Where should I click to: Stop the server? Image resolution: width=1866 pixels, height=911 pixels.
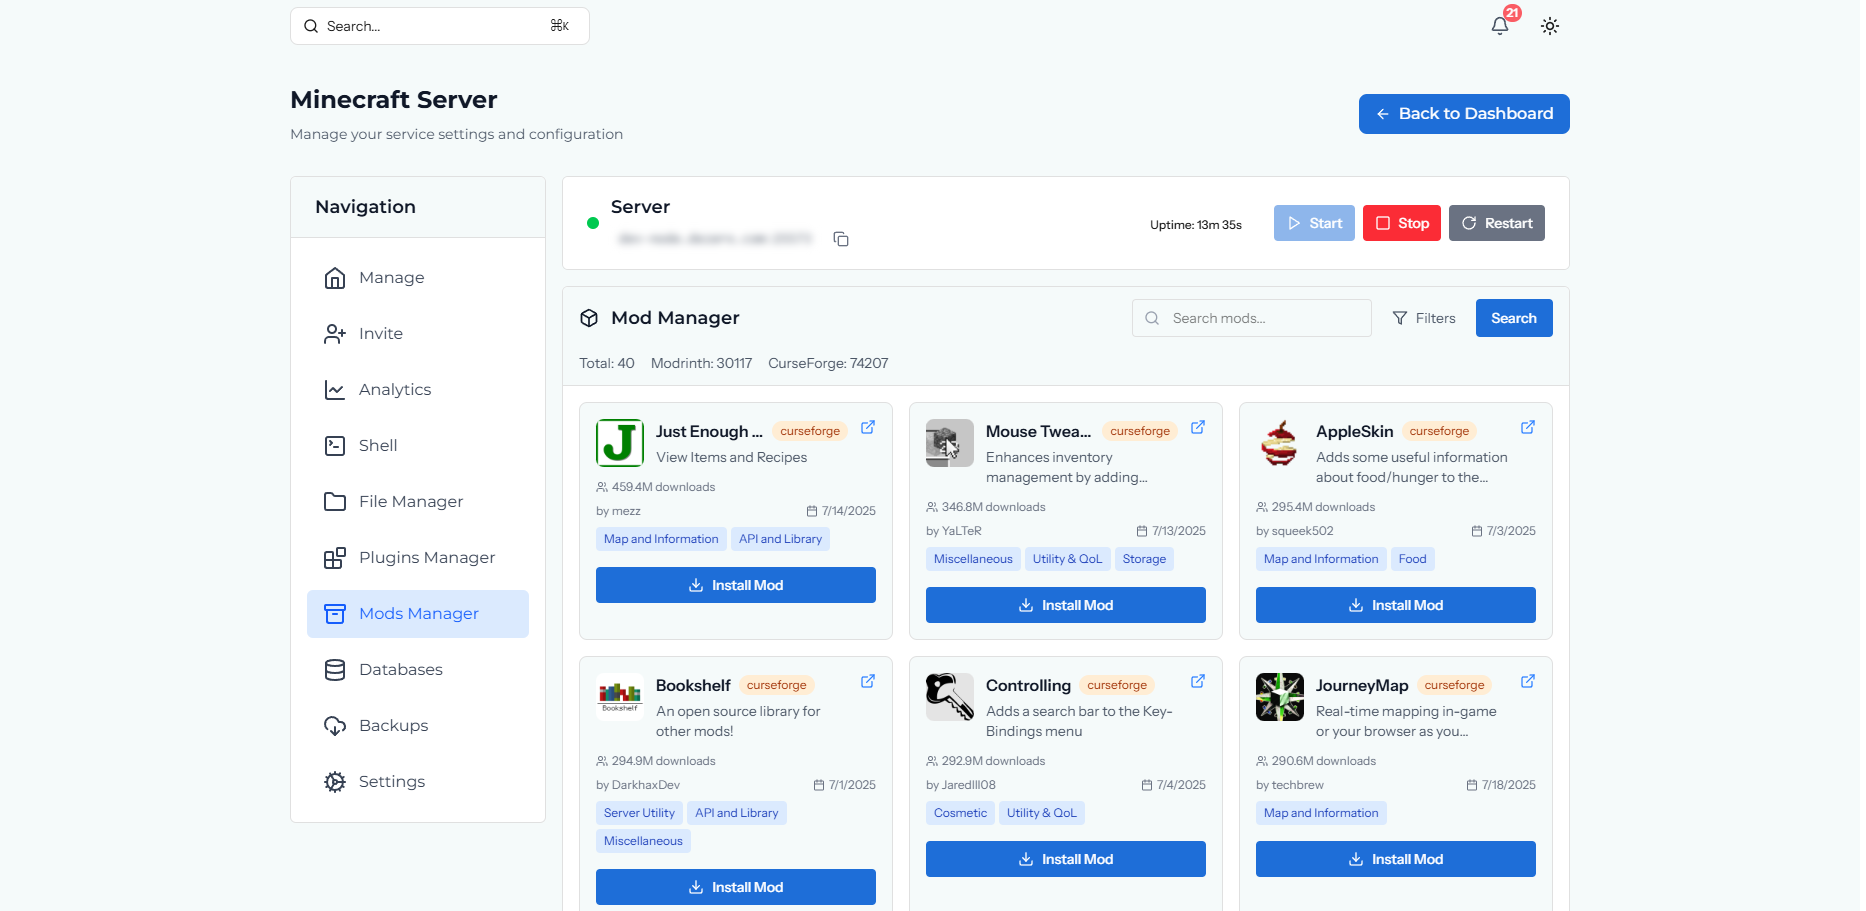point(1402,223)
